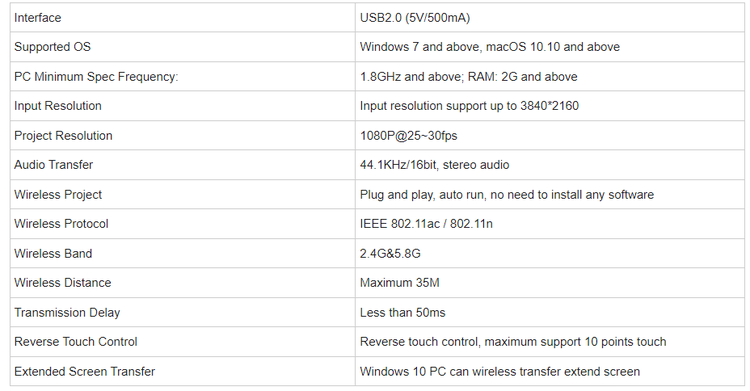
Task: Click the Maximum 35M distance value
Action: coord(399,282)
